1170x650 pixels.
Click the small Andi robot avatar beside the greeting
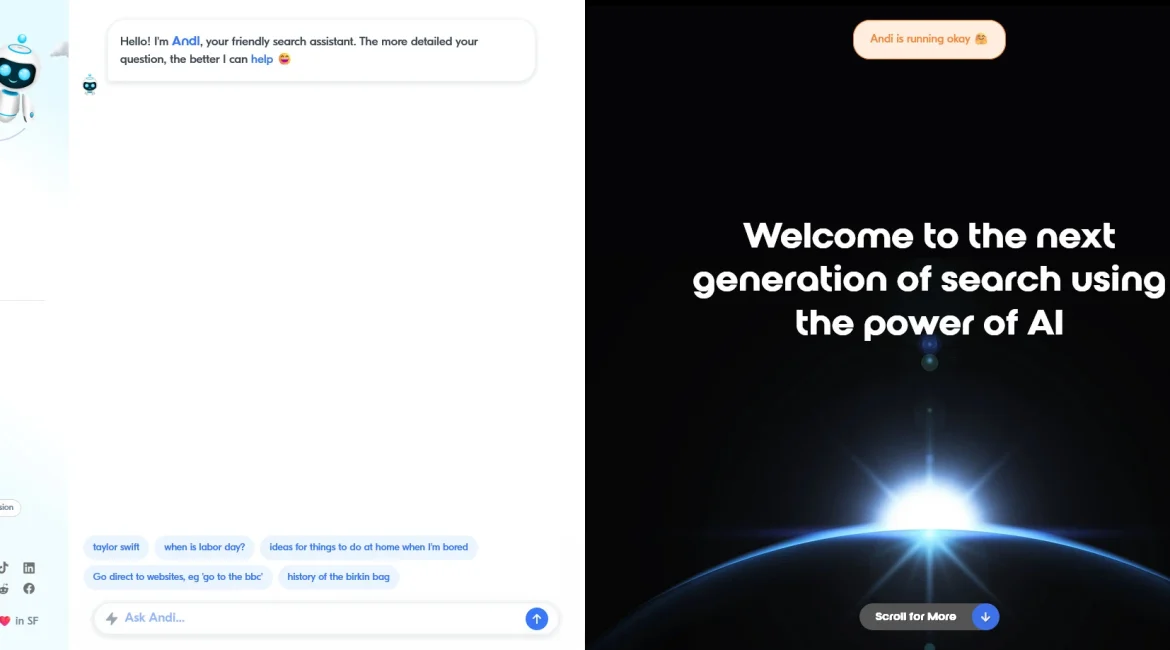(90, 84)
